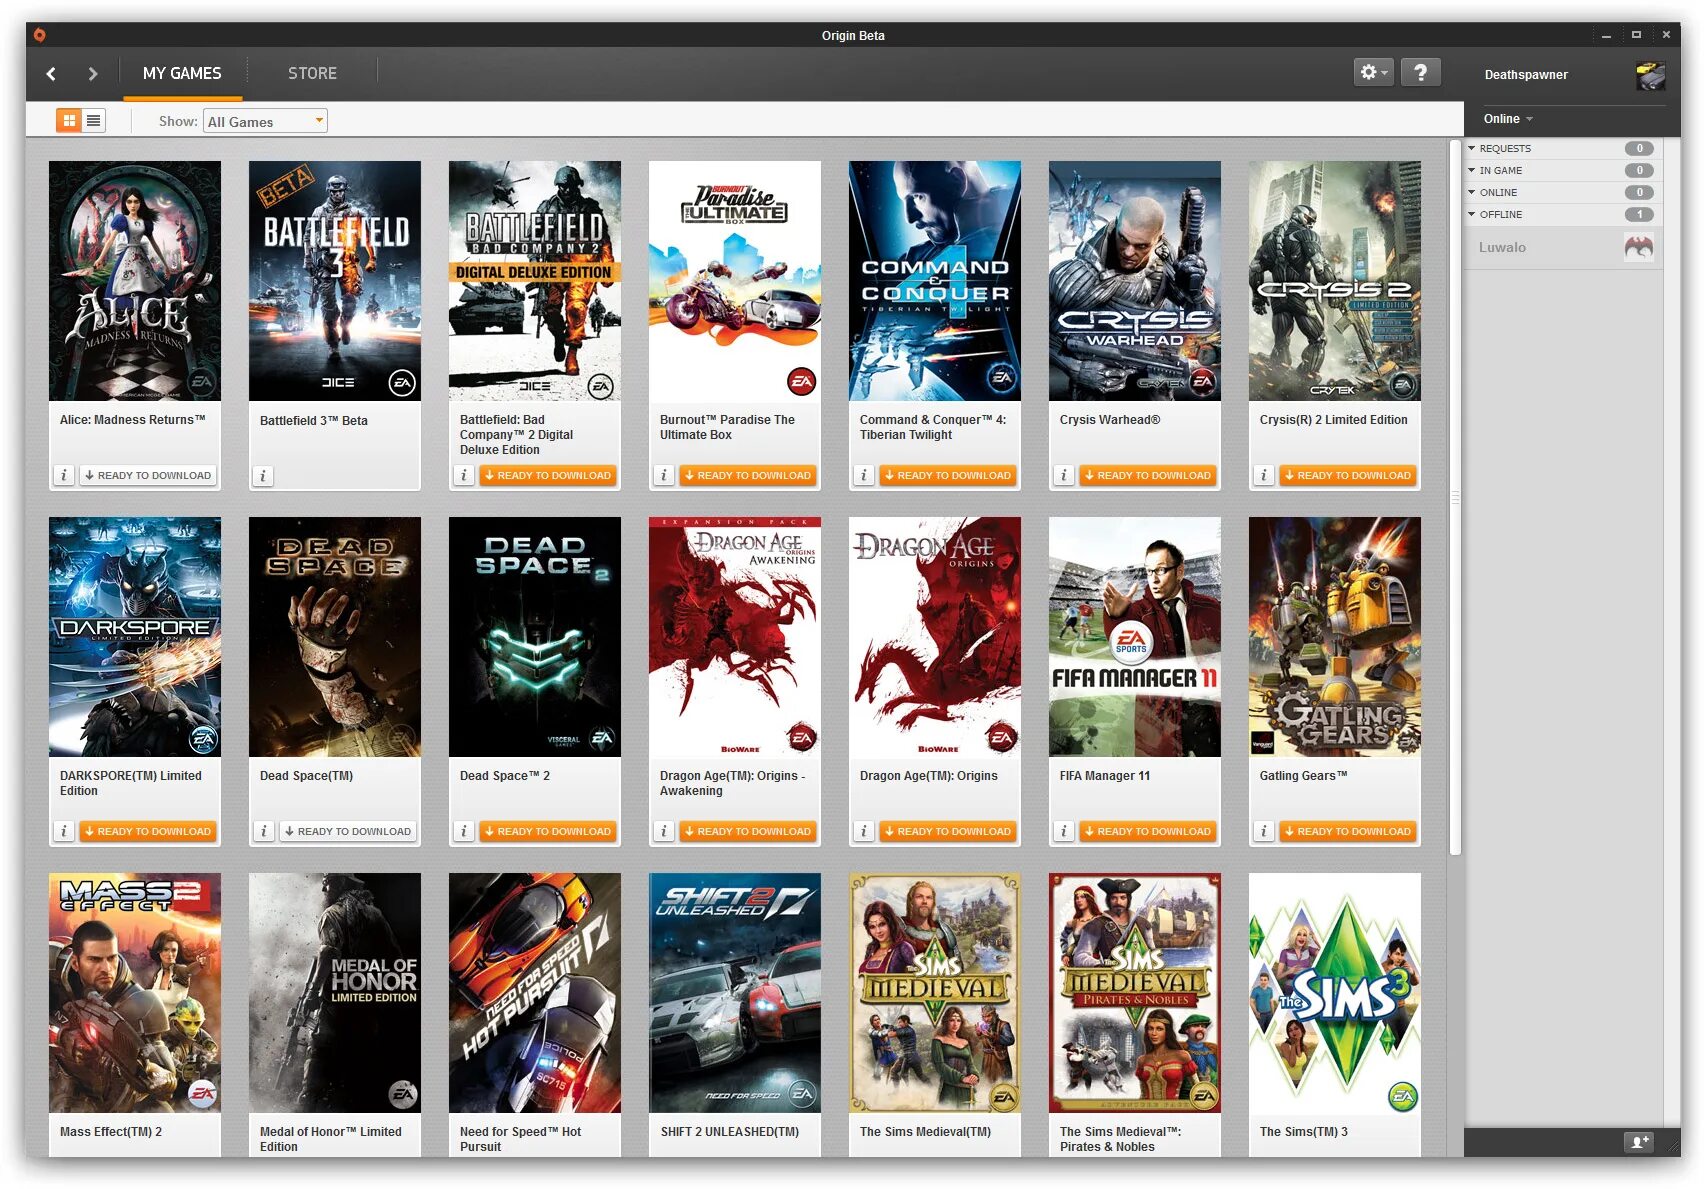Click the Need for Speed Hot Pursuit cover
Image resolution: width=1704 pixels, height=1189 pixels.
(x=535, y=993)
